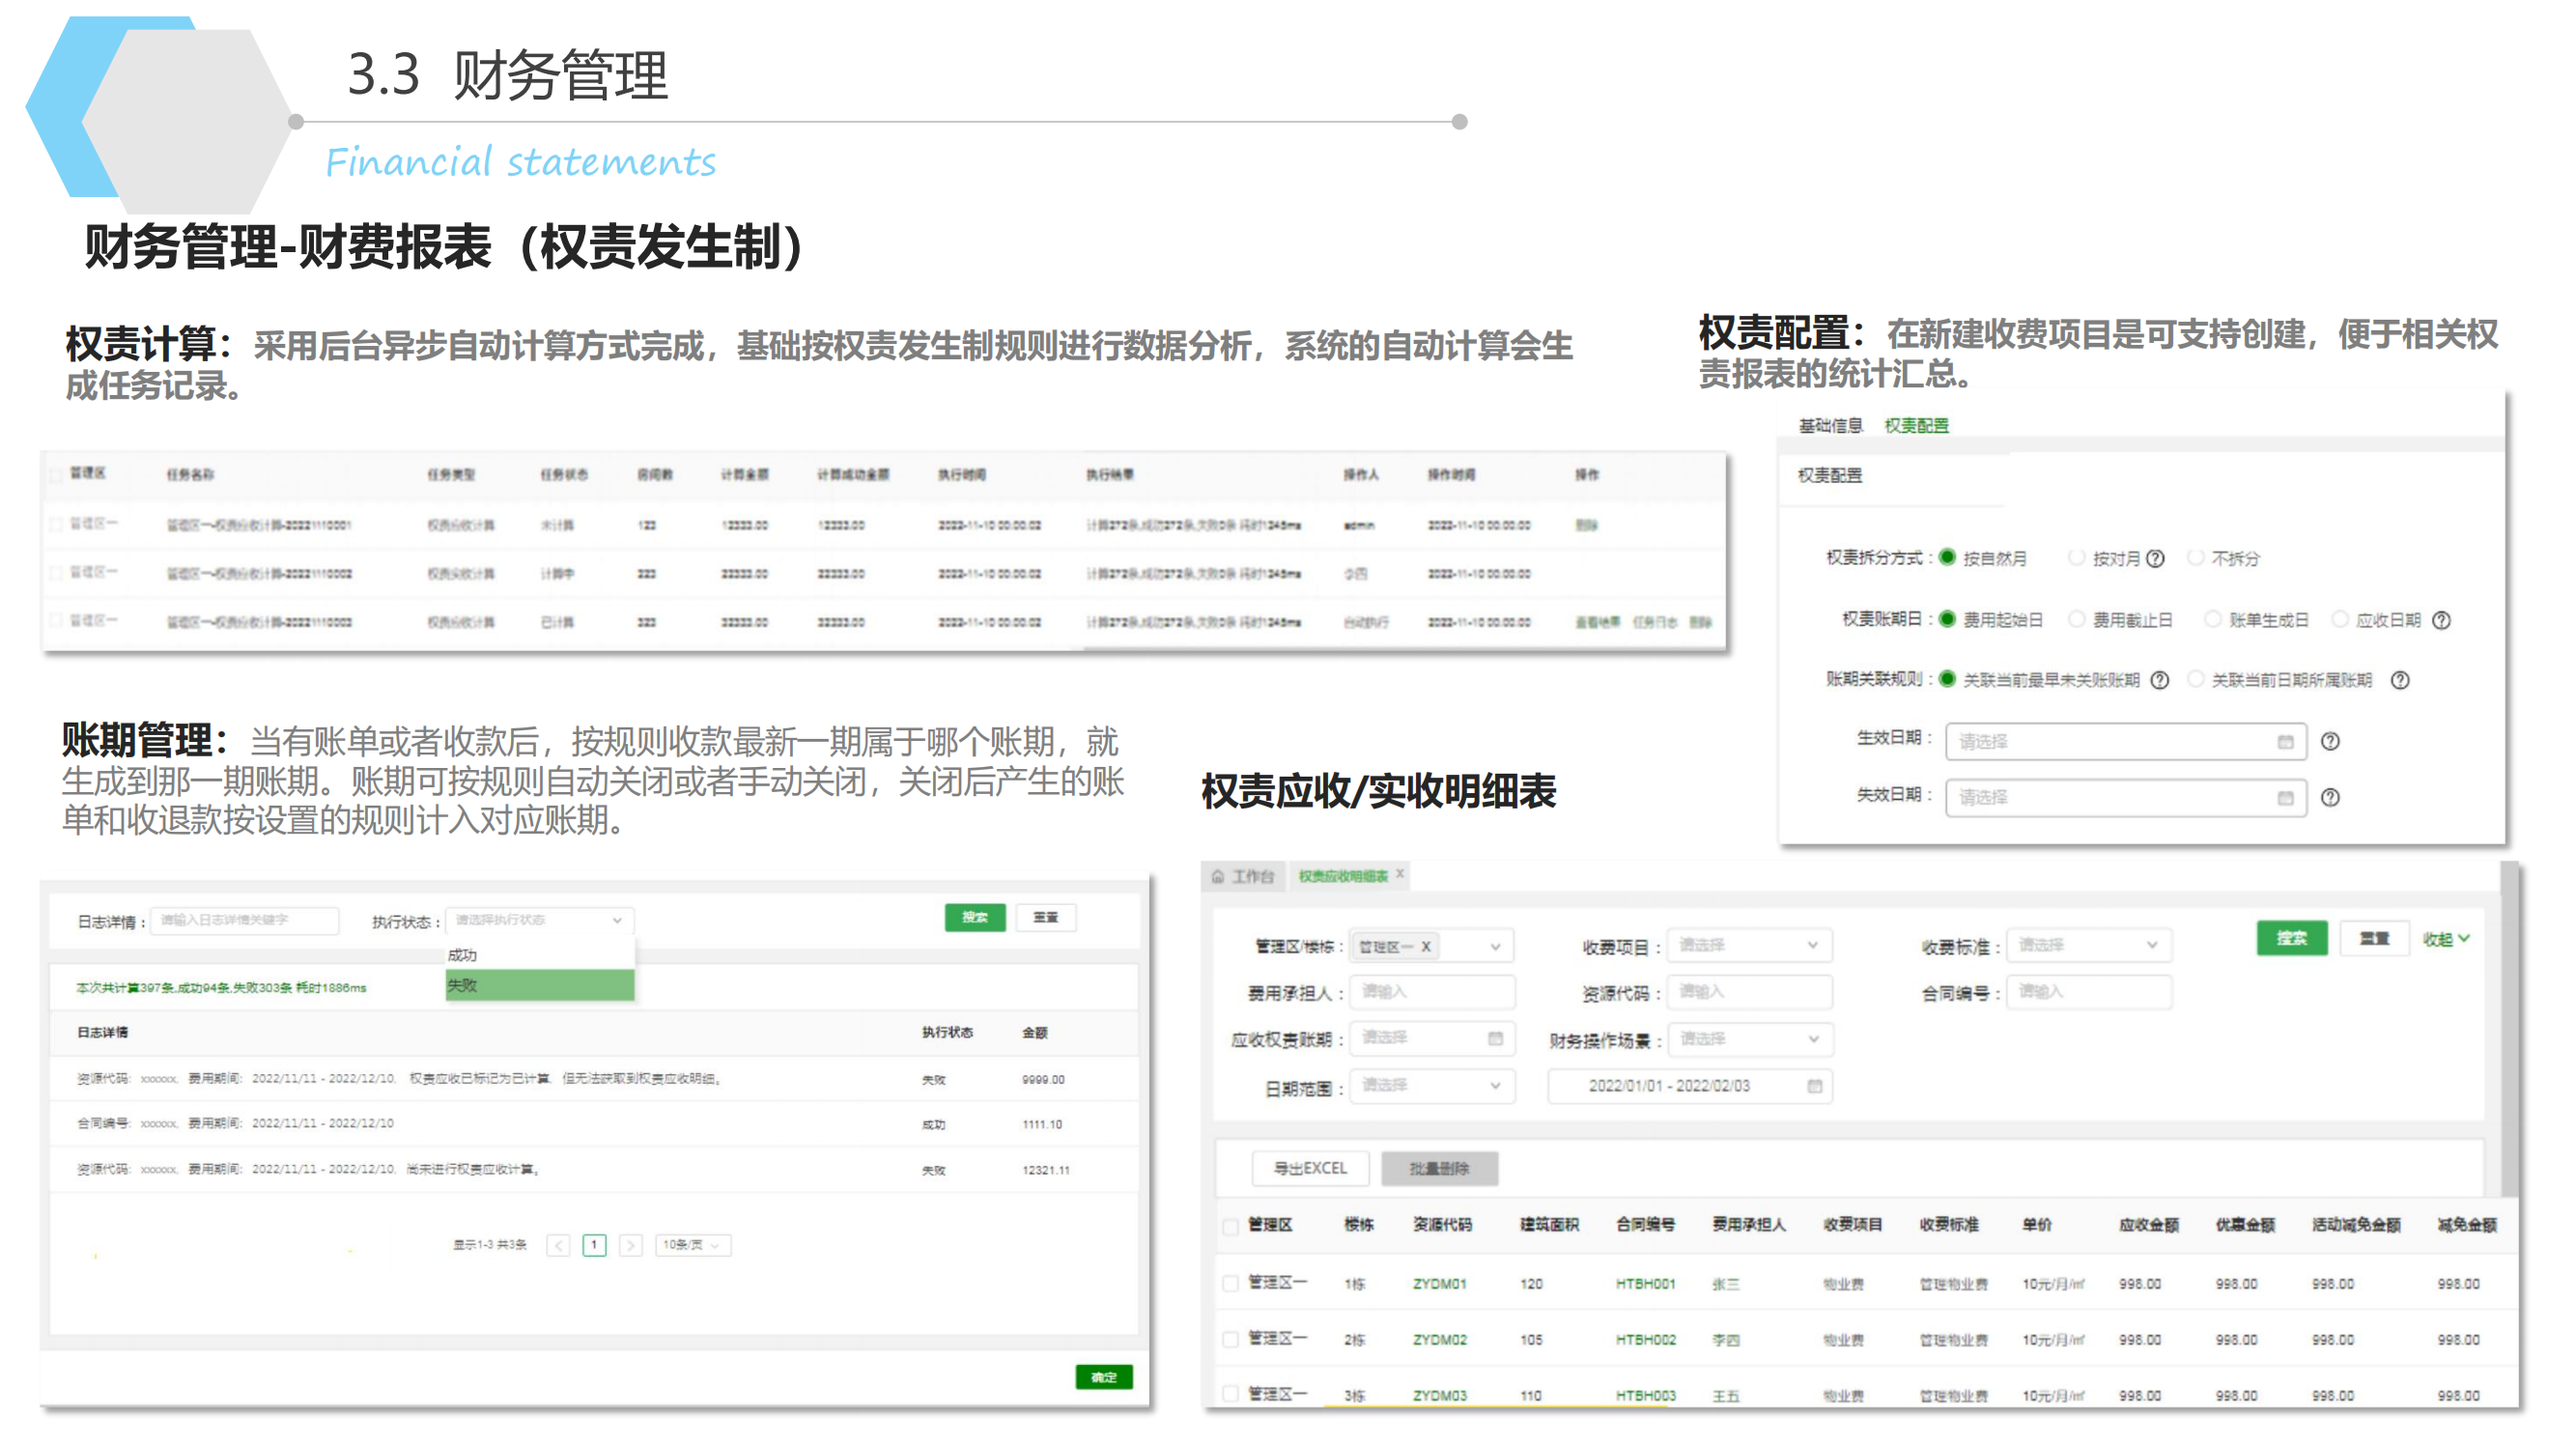This screenshot has width=2576, height=1449.
Task: Click home icon on 工作台 tab
Action: [x=1217, y=876]
